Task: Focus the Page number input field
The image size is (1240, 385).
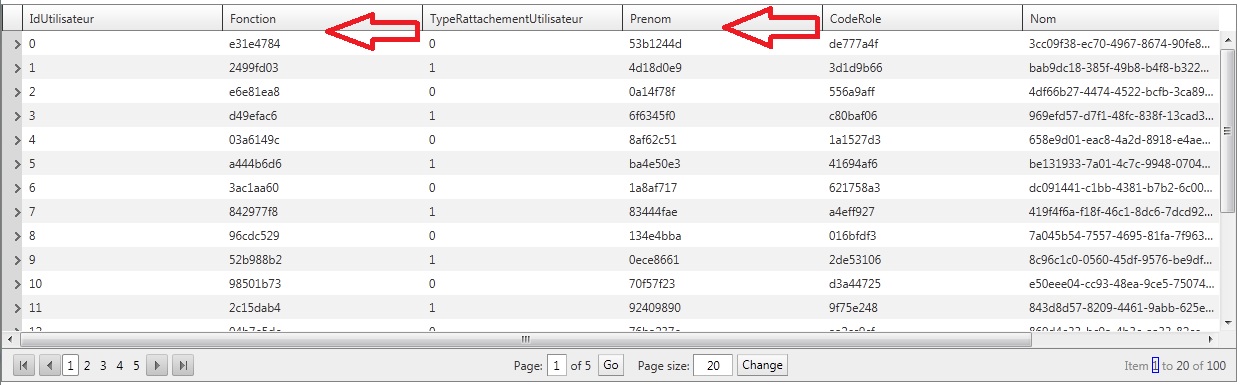Action: coord(556,366)
